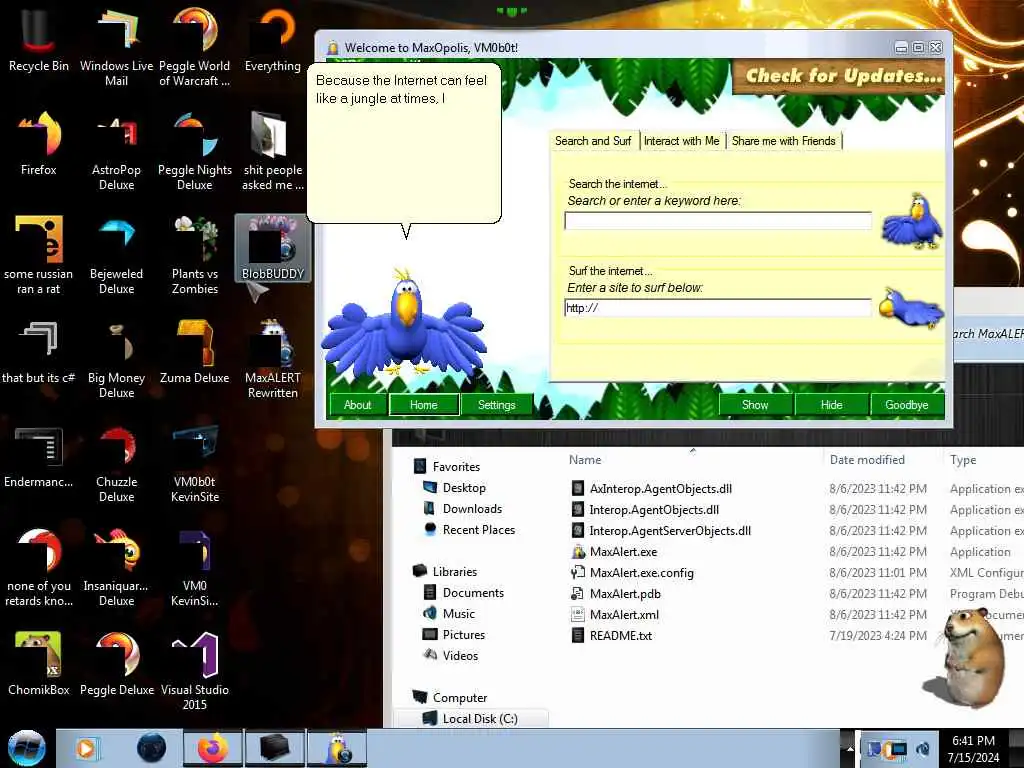Open Peggle World of Warcraft desktop icon
The image size is (1024, 768).
pos(195,47)
